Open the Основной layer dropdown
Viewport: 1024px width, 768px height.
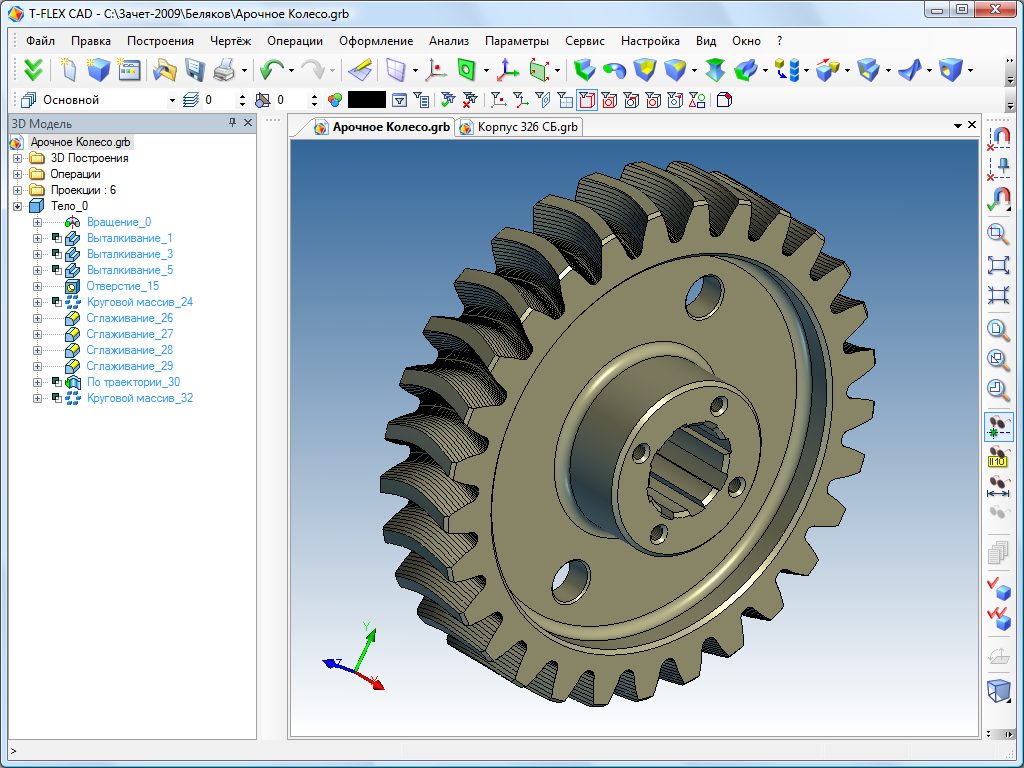174,100
